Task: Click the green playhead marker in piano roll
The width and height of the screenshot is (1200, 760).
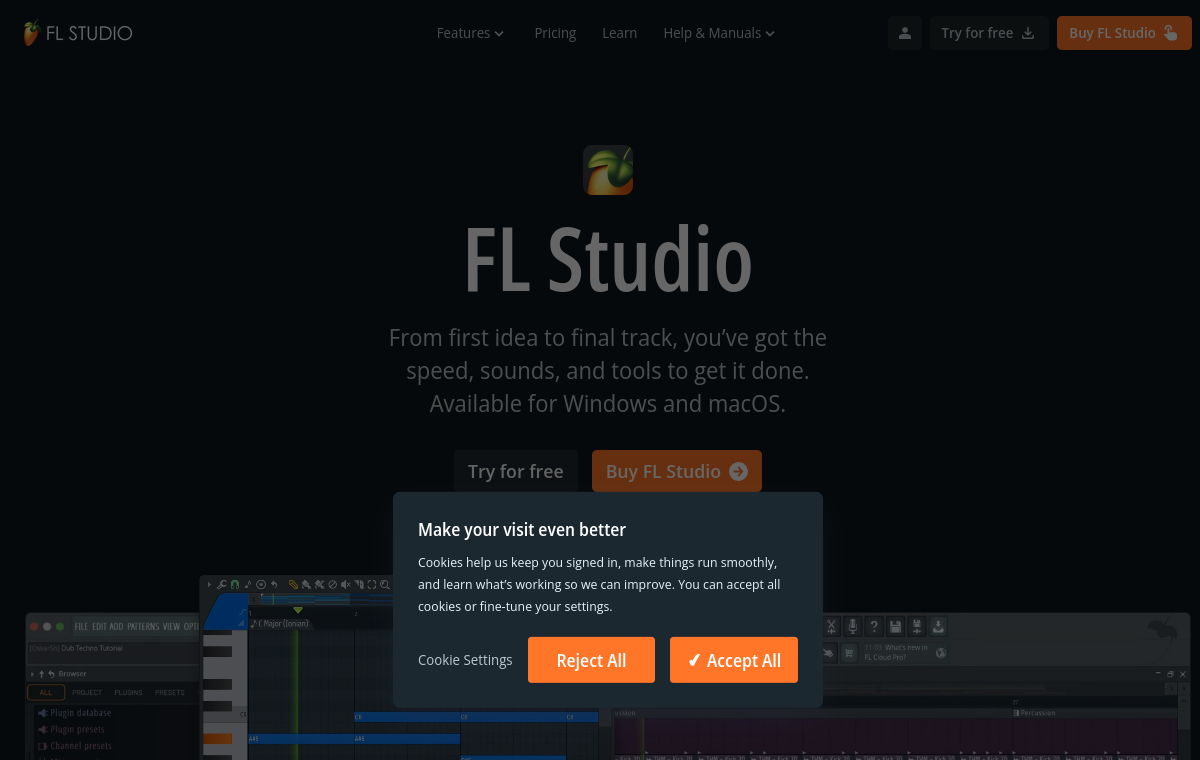Action: tap(298, 610)
